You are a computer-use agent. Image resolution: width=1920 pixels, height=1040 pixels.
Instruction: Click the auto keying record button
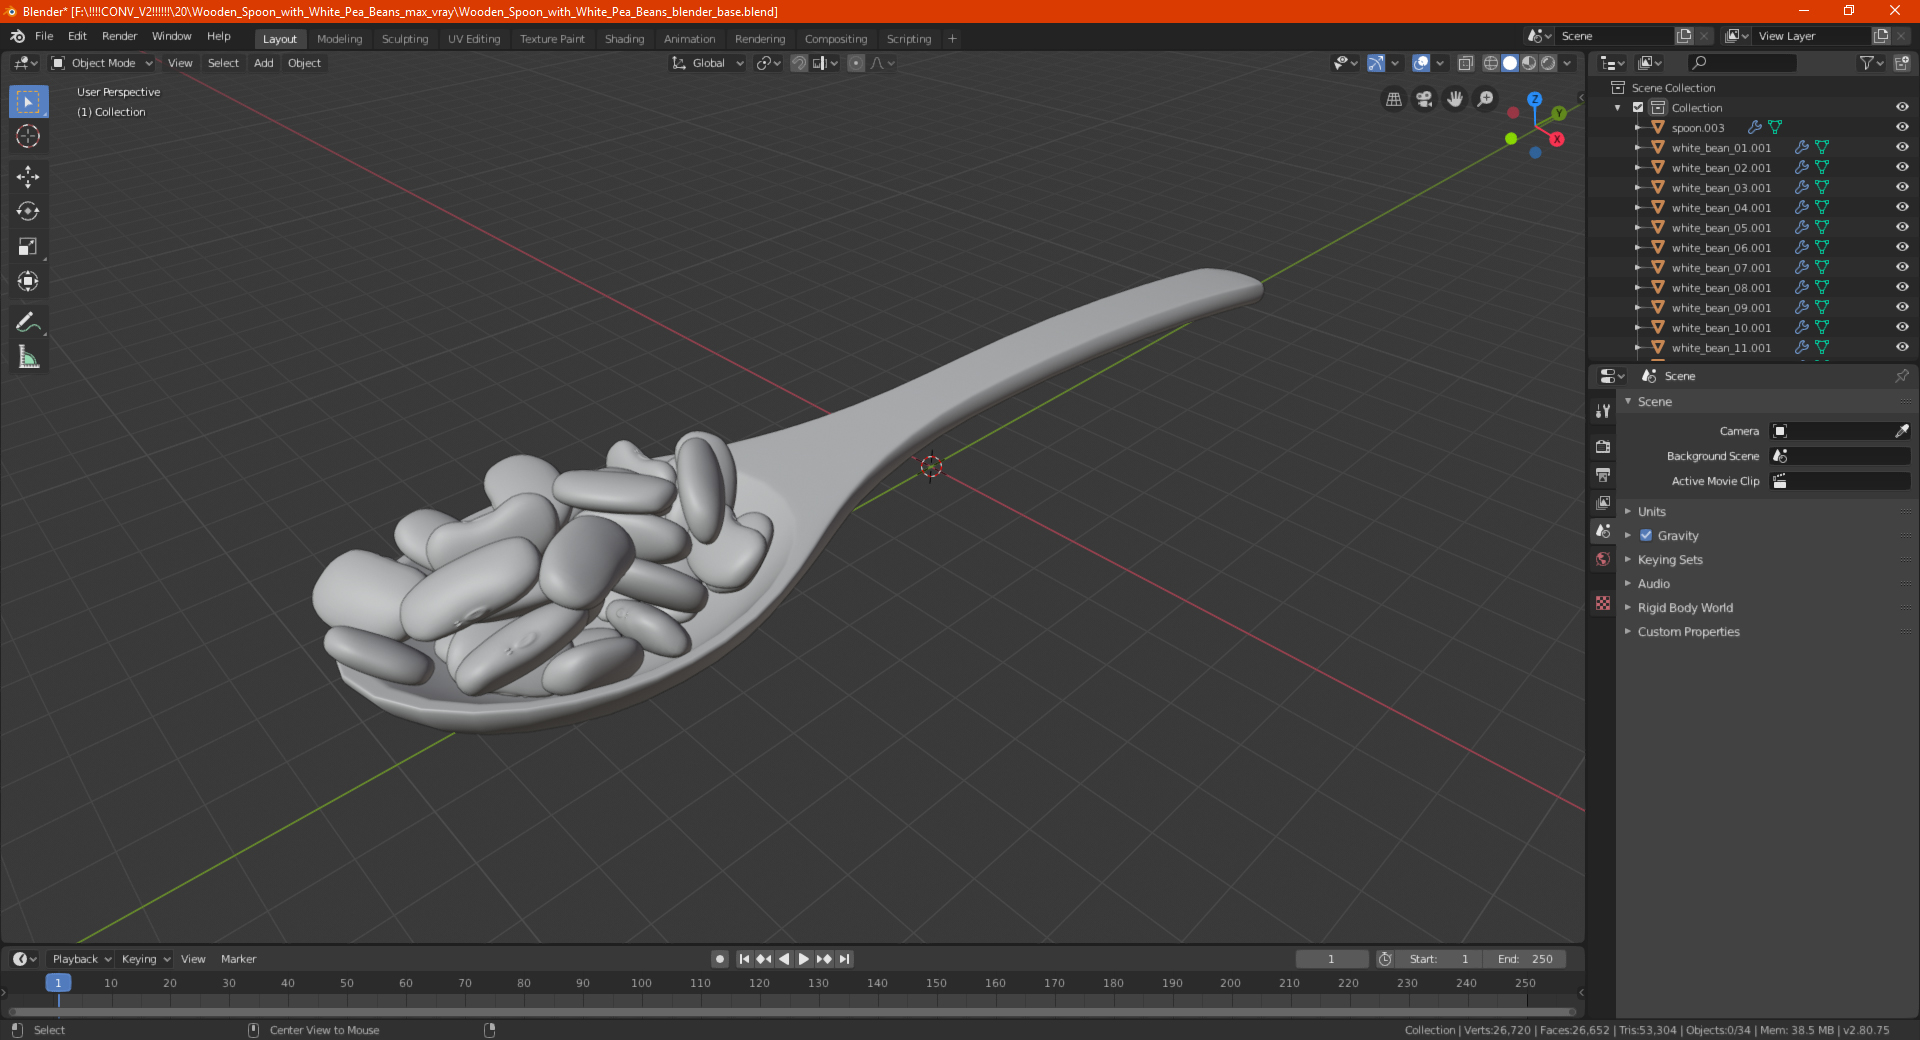pyautogui.click(x=720, y=959)
